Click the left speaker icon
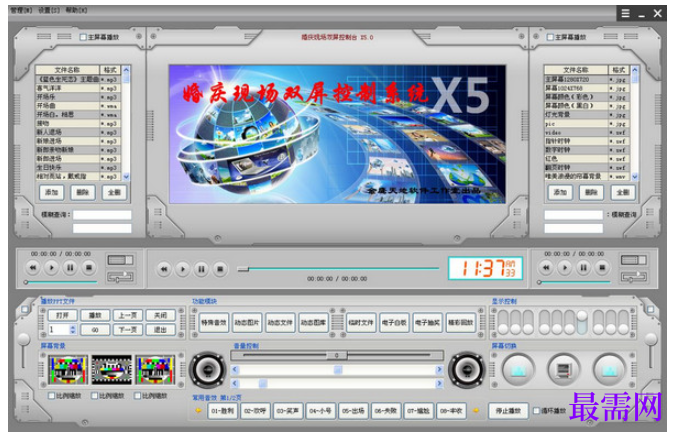 [x=208, y=370]
